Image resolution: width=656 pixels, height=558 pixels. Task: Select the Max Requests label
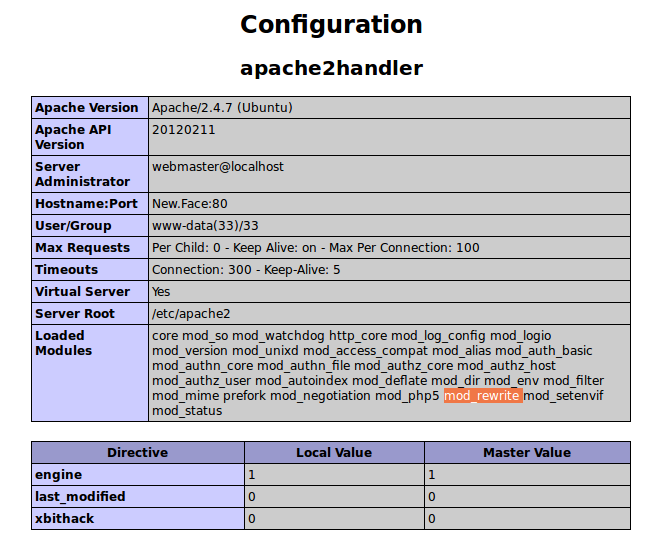(x=82, y=248)
